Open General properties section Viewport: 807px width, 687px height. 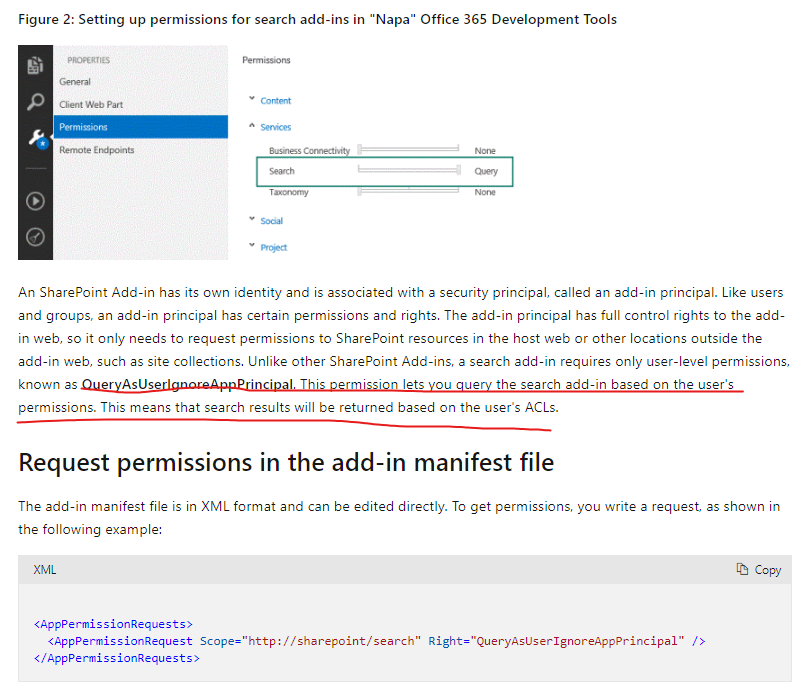[75, 81]
